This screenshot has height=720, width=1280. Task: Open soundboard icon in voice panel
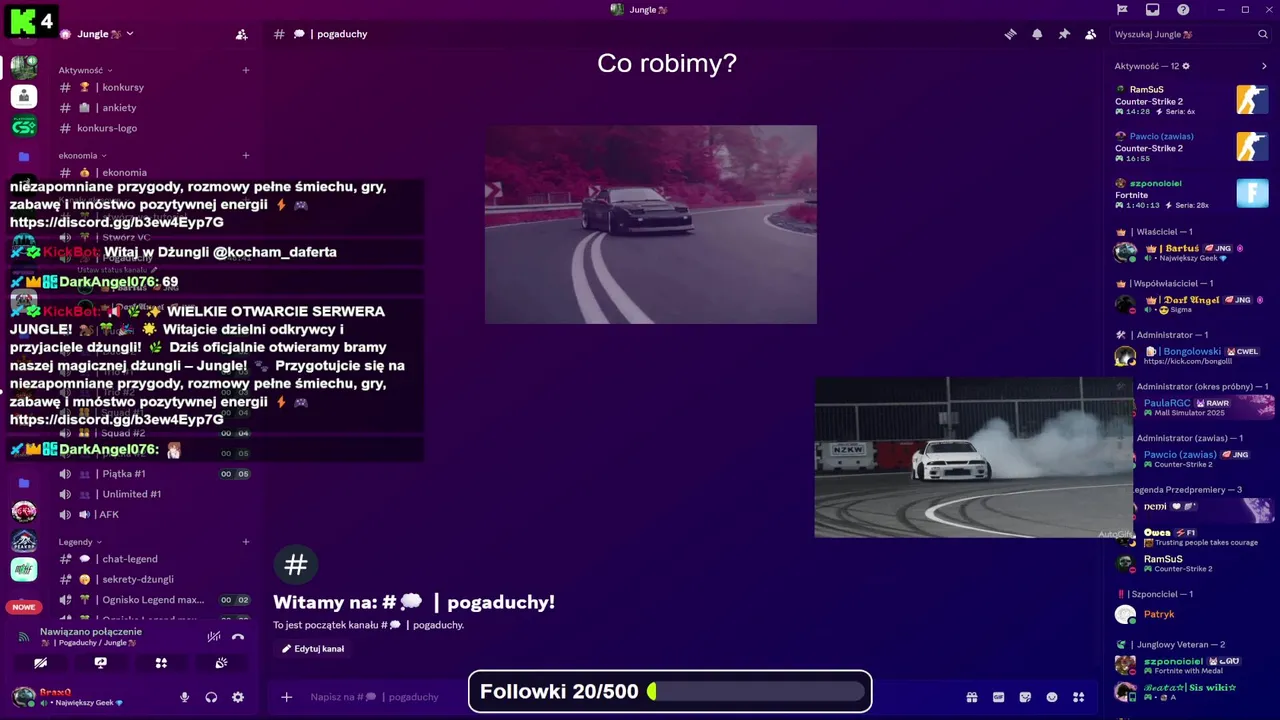[x=221, y=663]
